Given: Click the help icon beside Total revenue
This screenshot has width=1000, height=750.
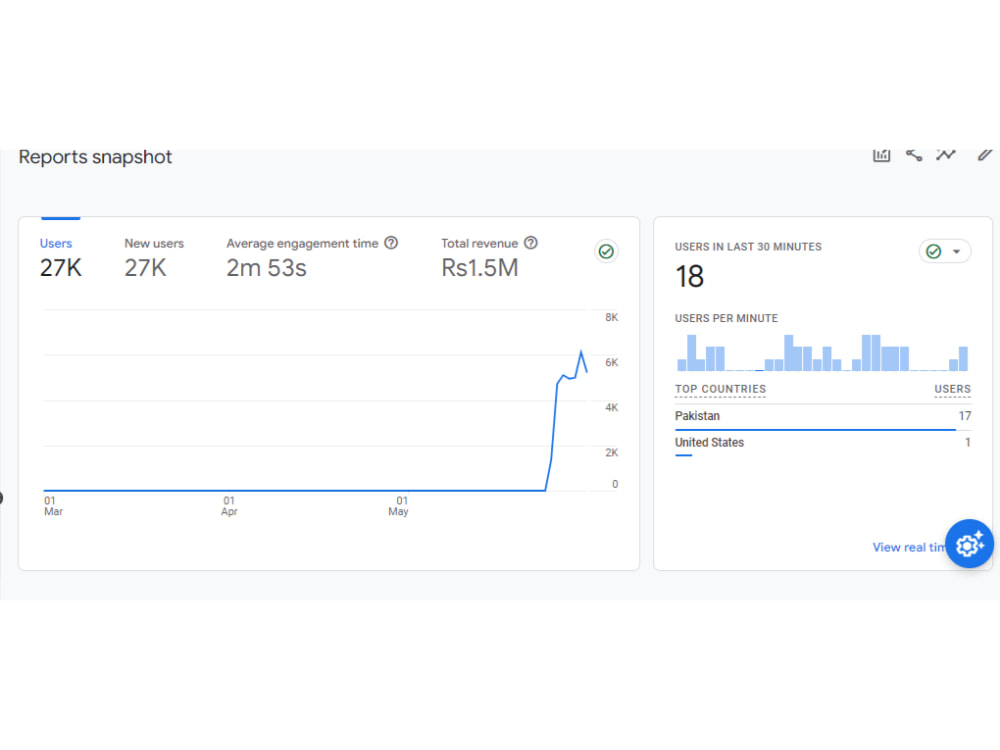Looking at the screenshot, I should (531, 243).
